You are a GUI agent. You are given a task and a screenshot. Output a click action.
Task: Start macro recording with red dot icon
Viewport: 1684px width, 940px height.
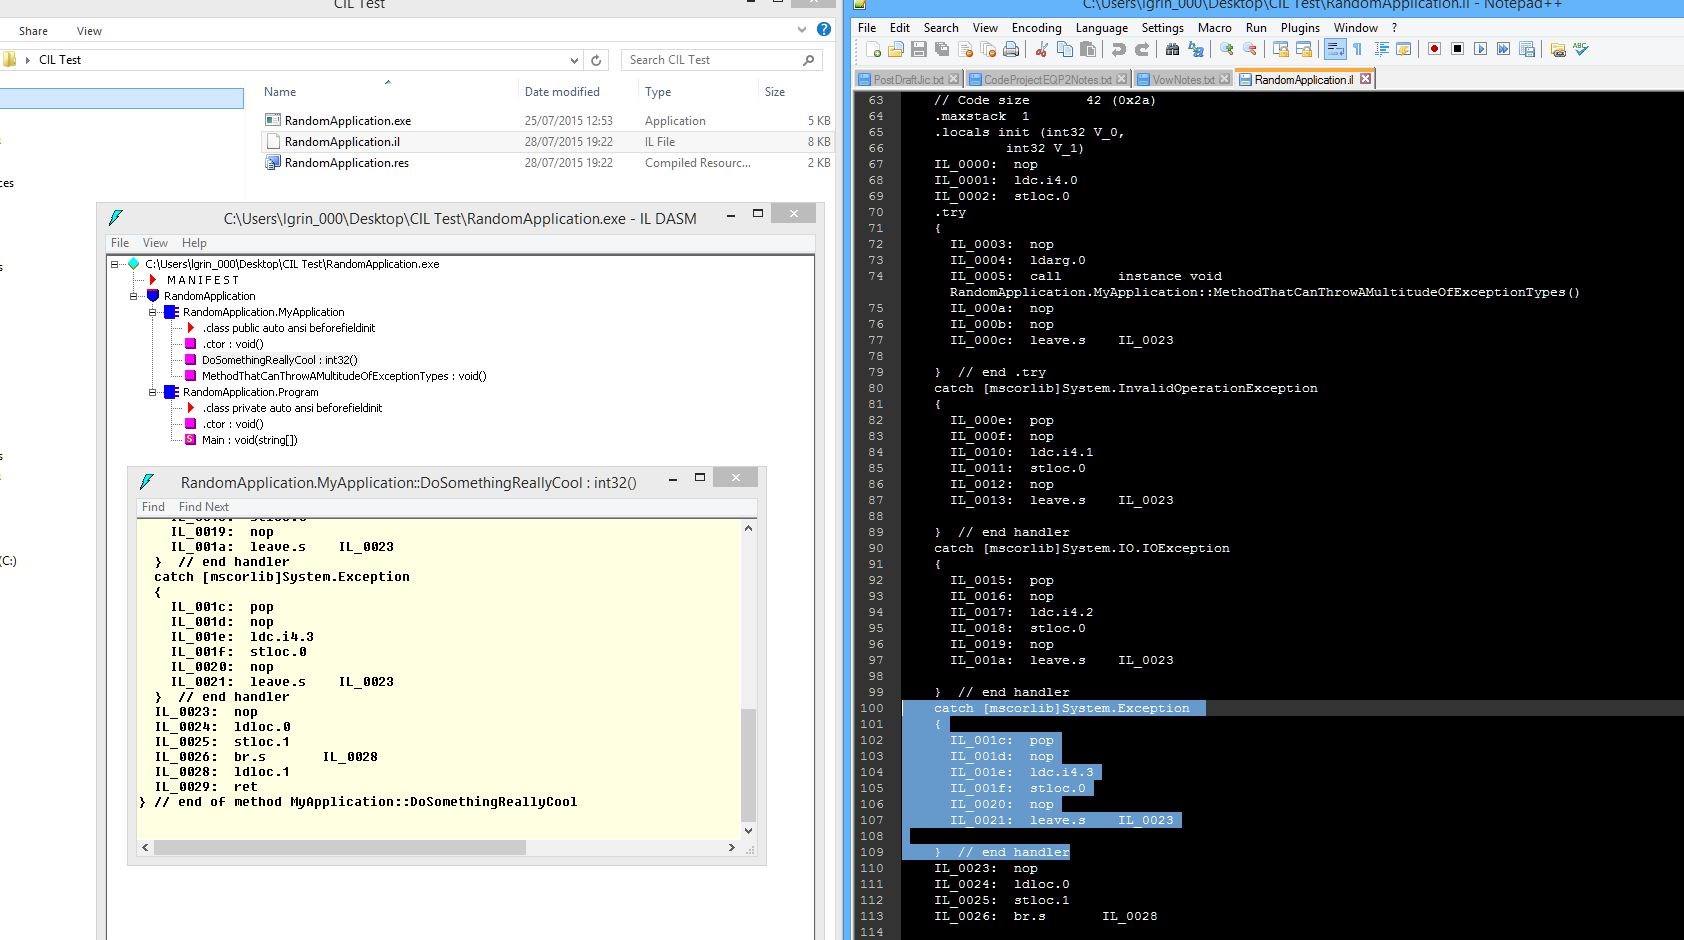tap(1434, 49)
